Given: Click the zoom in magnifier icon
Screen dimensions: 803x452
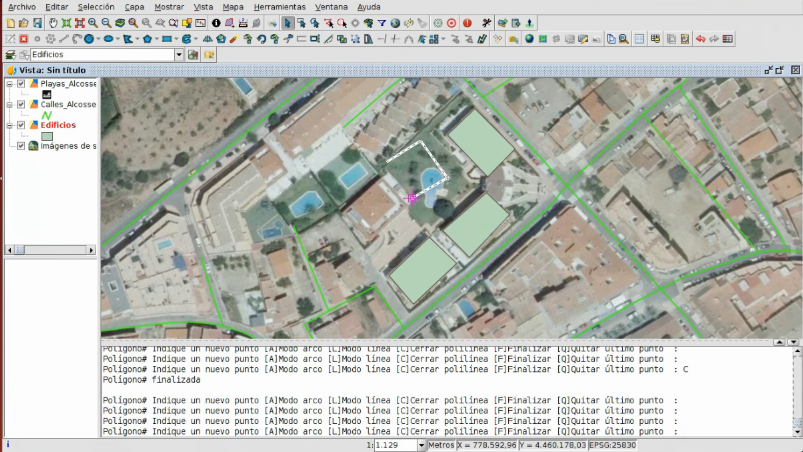Looking at the screenshot, I should pos(92,22).
